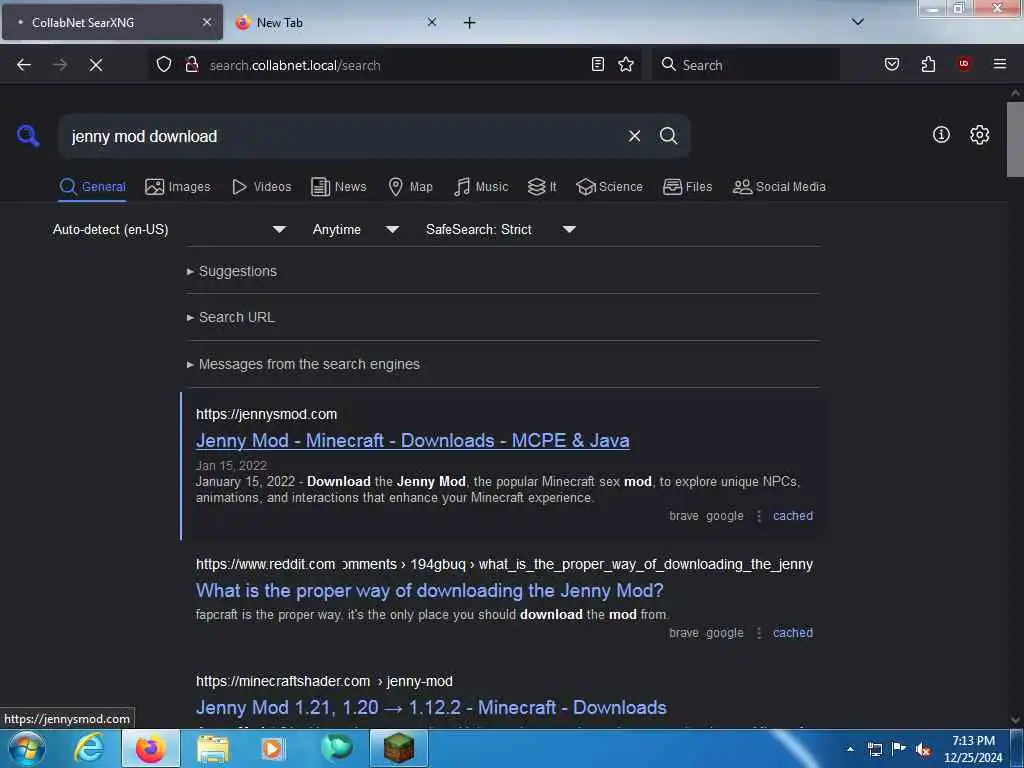Image resolution: width=1024 pixels, height=768 pixels.
Task: Open the minecraftshader.com URL link
Action: 324,681
